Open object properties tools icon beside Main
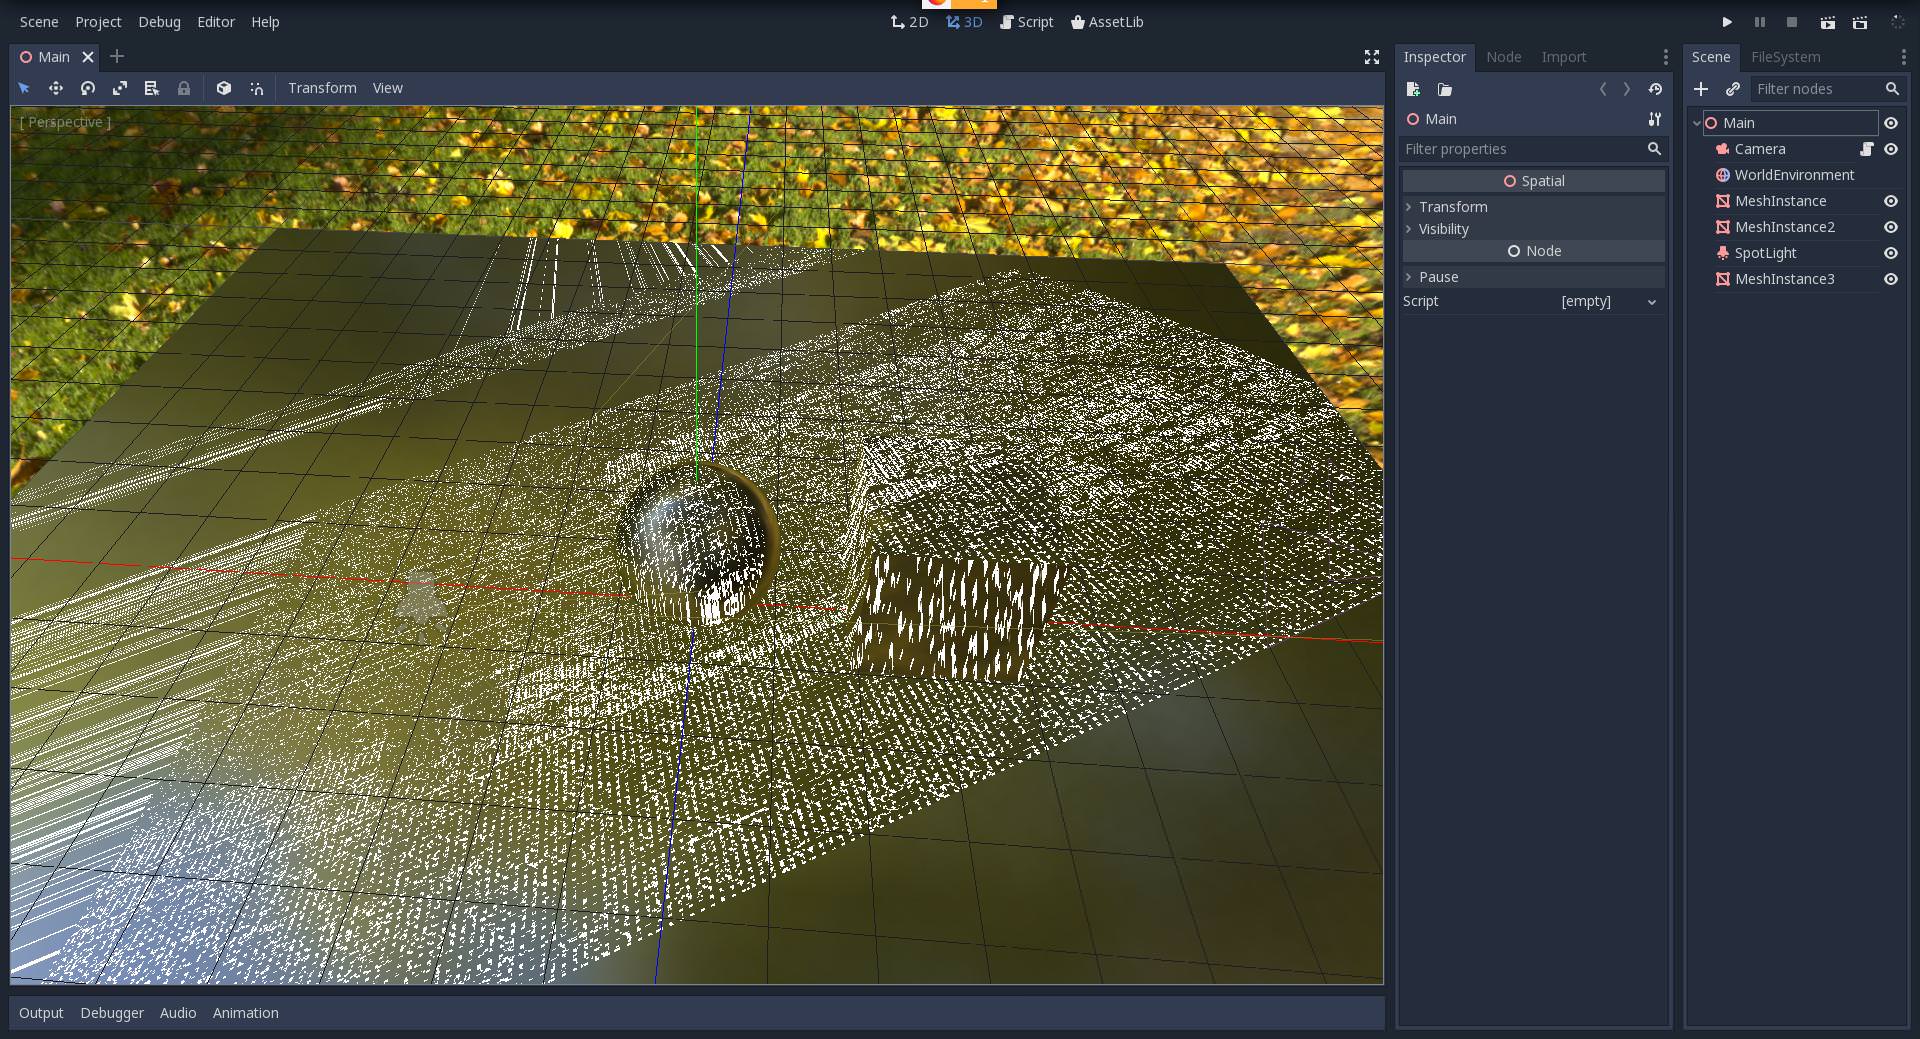This screenshot has height=1039, width=1920. pyautogui.click(x=1654, y=119)
